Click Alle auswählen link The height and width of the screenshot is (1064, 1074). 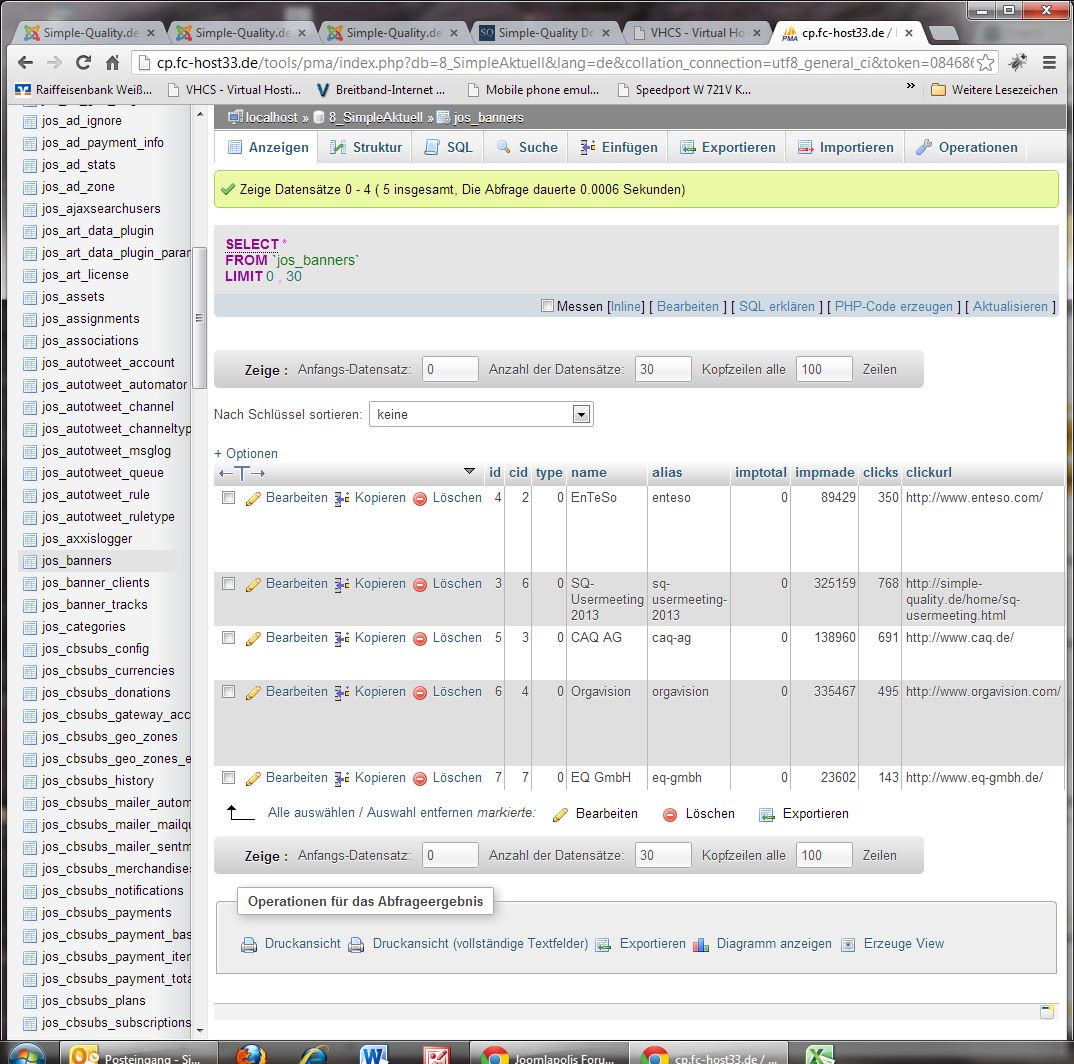click(311, 813)
